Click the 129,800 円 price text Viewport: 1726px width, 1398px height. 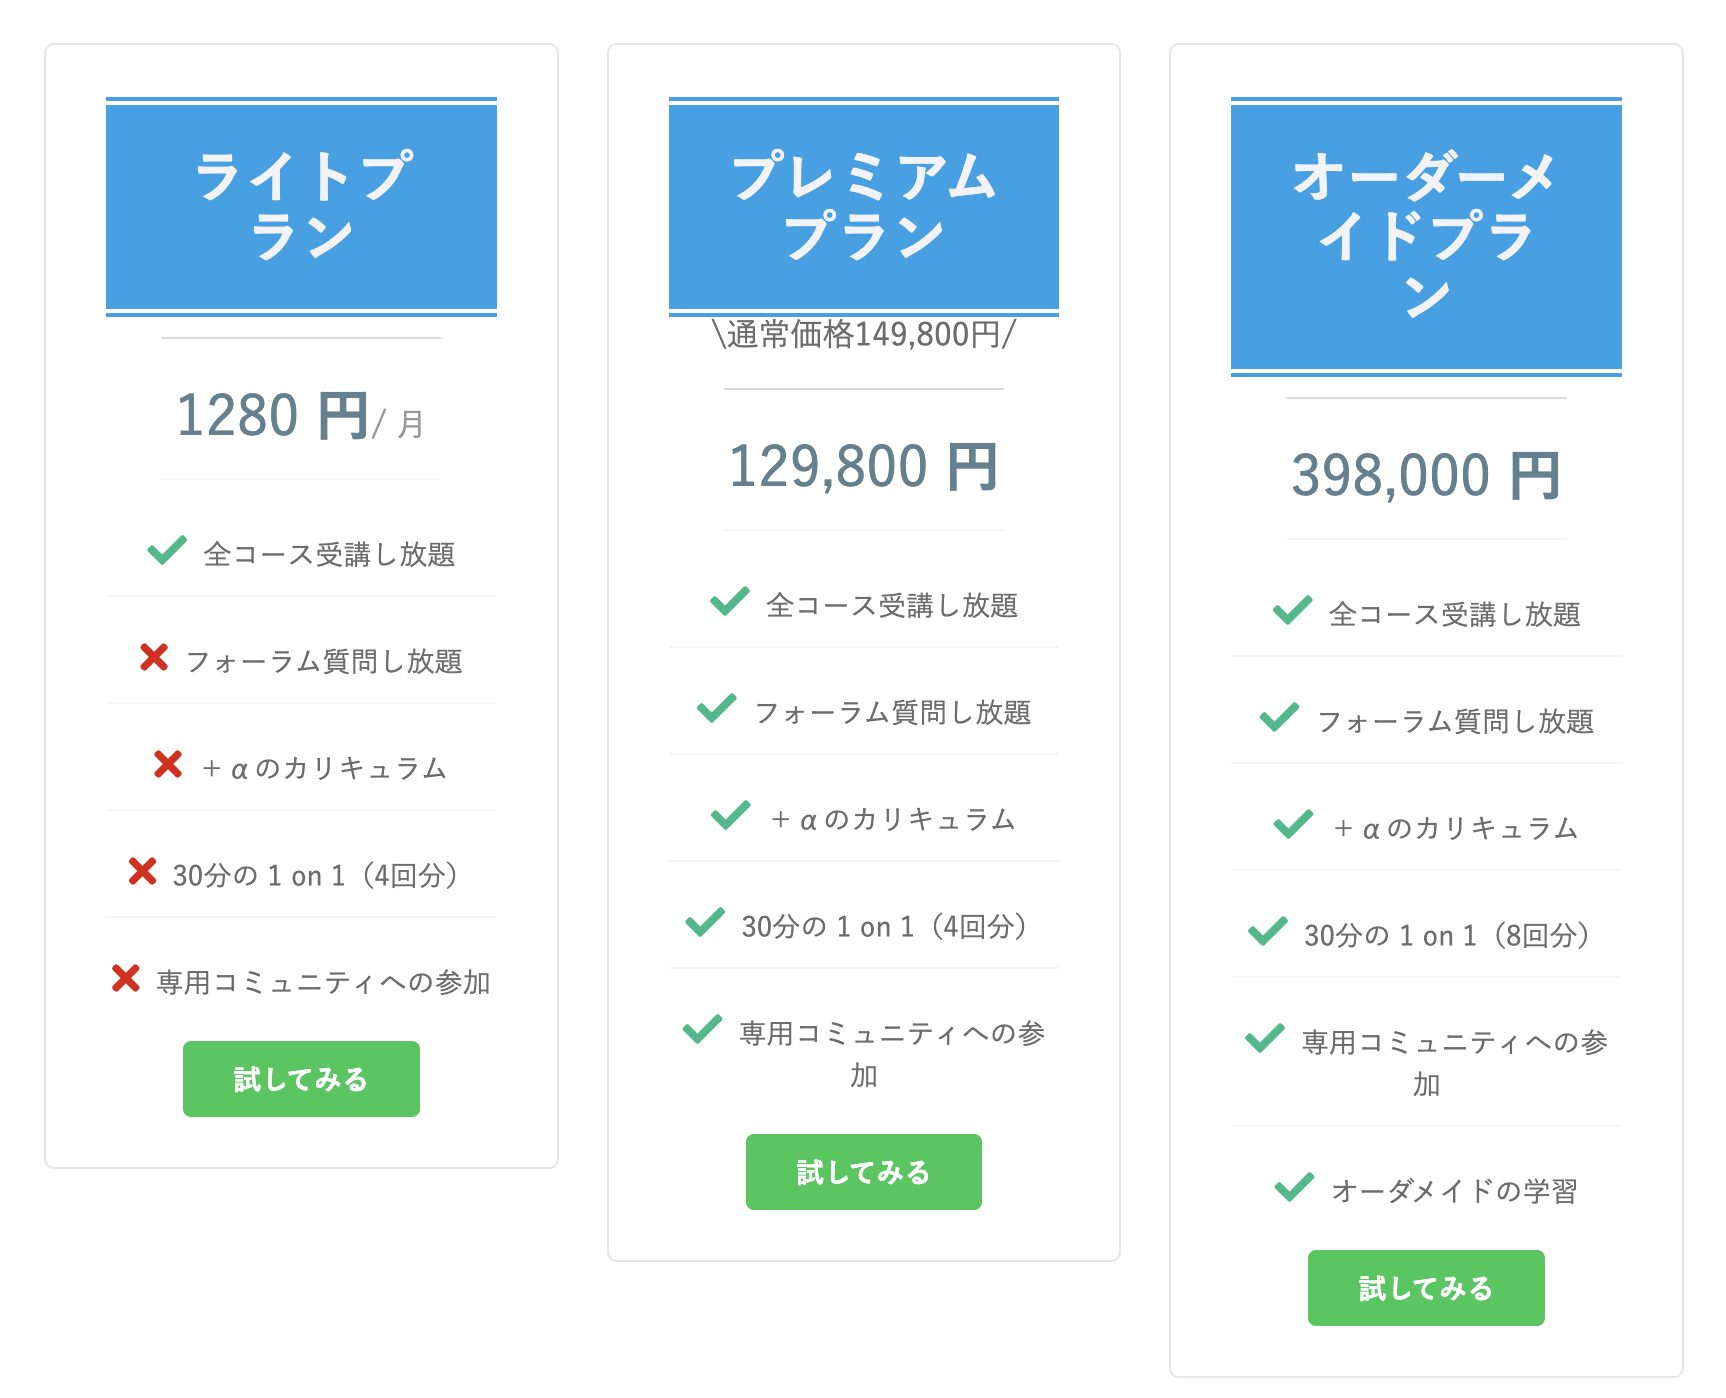click(864, 467)
